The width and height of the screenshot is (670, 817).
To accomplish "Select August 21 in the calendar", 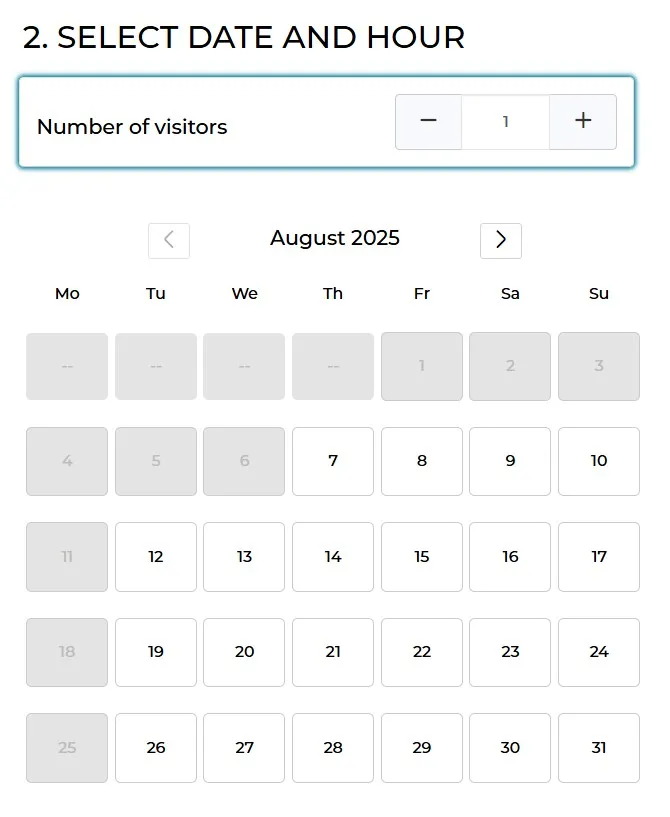I will tap(333, 652).
